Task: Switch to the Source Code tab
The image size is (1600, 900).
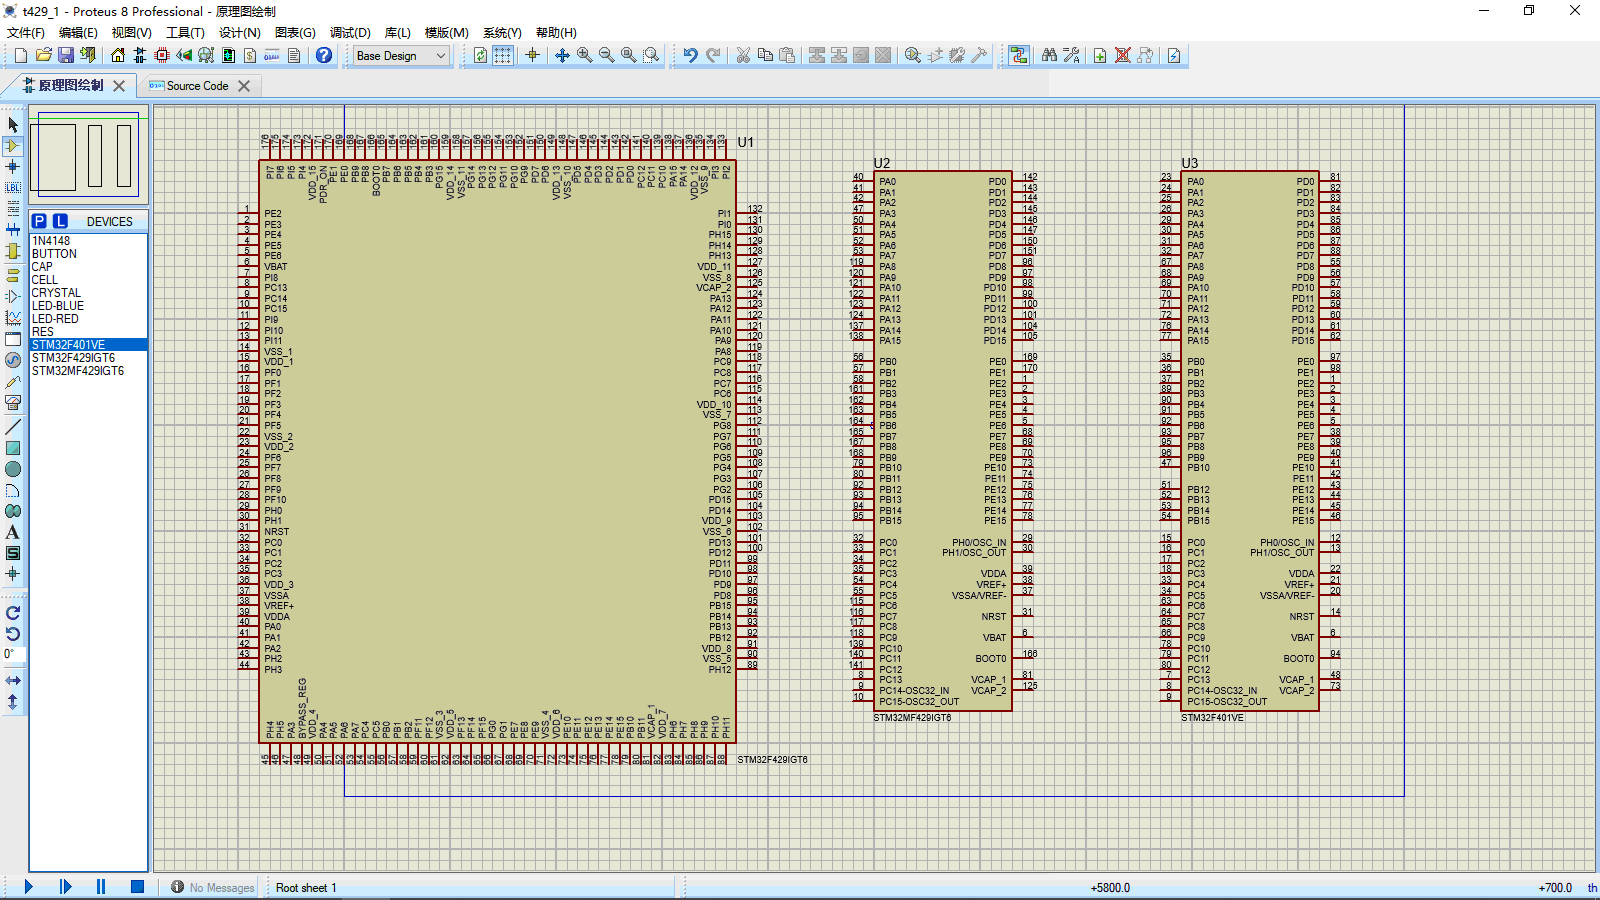Action: (x=200, y=86)
